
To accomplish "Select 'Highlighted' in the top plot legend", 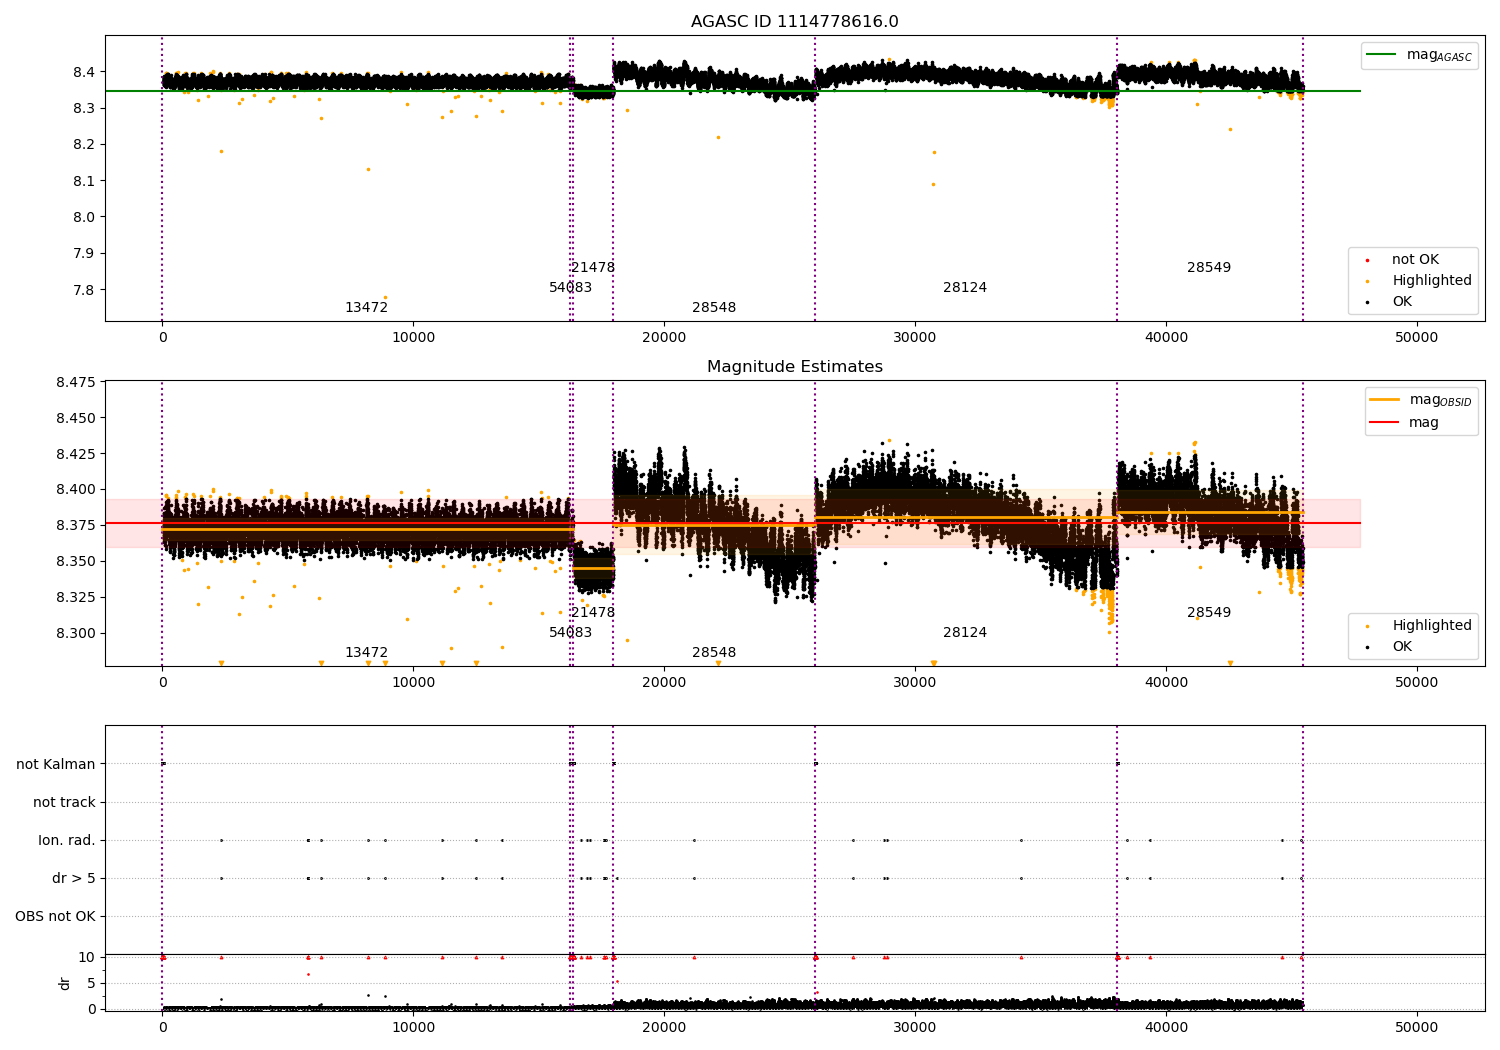I will (1431, 281).
